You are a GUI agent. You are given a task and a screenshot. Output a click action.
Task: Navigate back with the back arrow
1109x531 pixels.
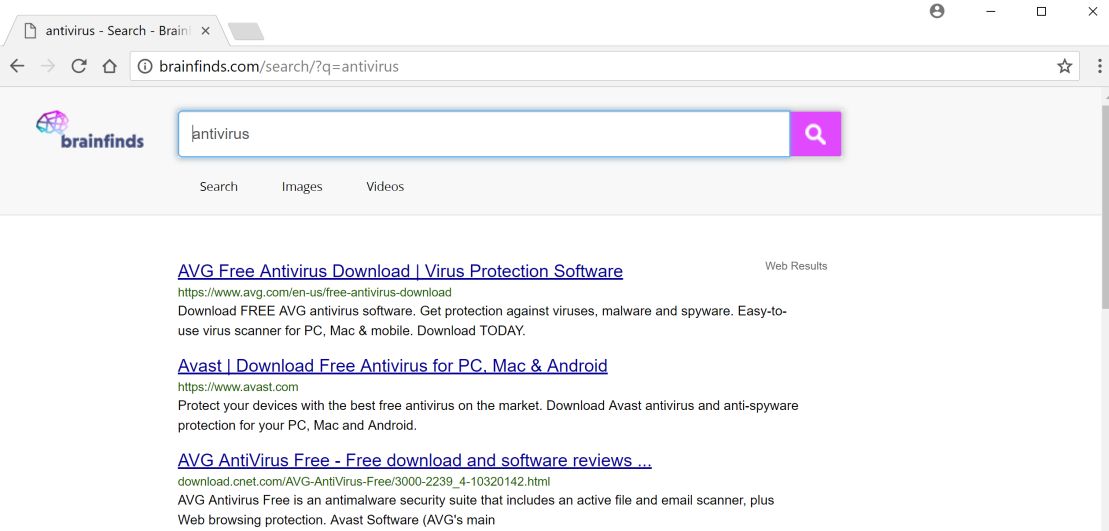(x=17, y=67)
